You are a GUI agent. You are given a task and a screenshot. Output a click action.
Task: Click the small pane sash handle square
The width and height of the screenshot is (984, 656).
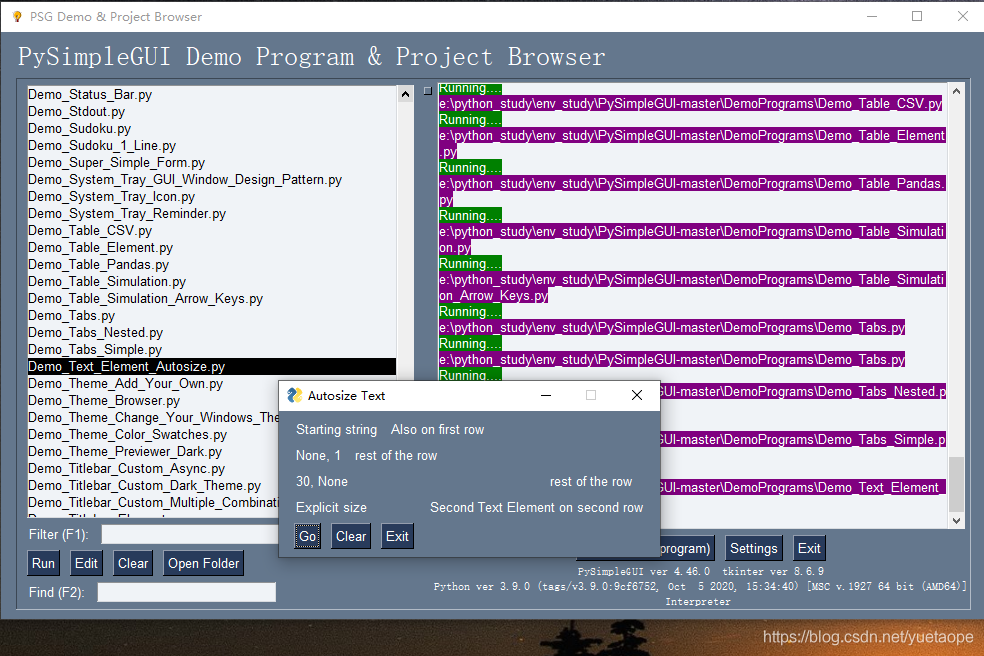pyautogui.click(x=428, y=90)
